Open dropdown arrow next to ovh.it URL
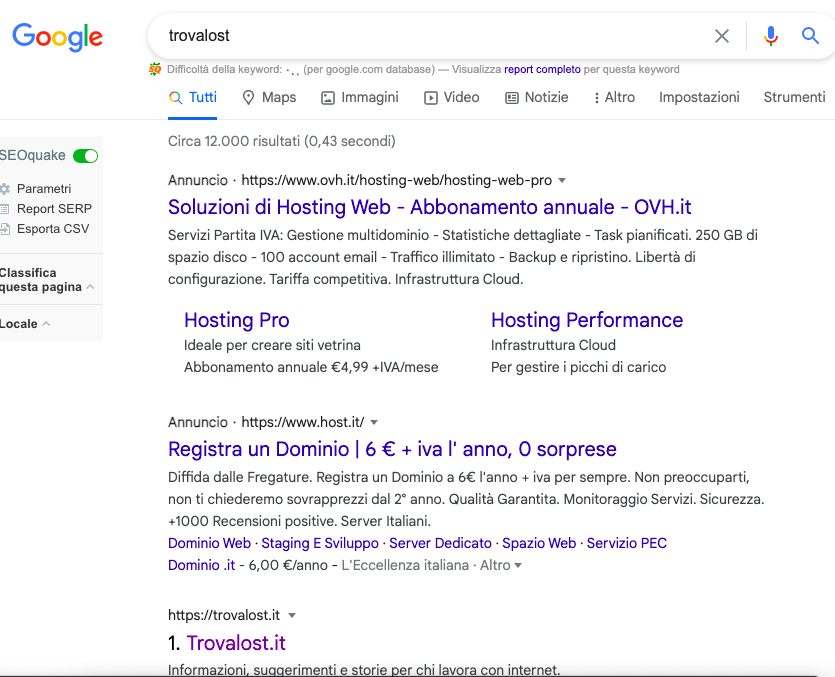This screenshot has height=677, width=835. coord(562,181)
